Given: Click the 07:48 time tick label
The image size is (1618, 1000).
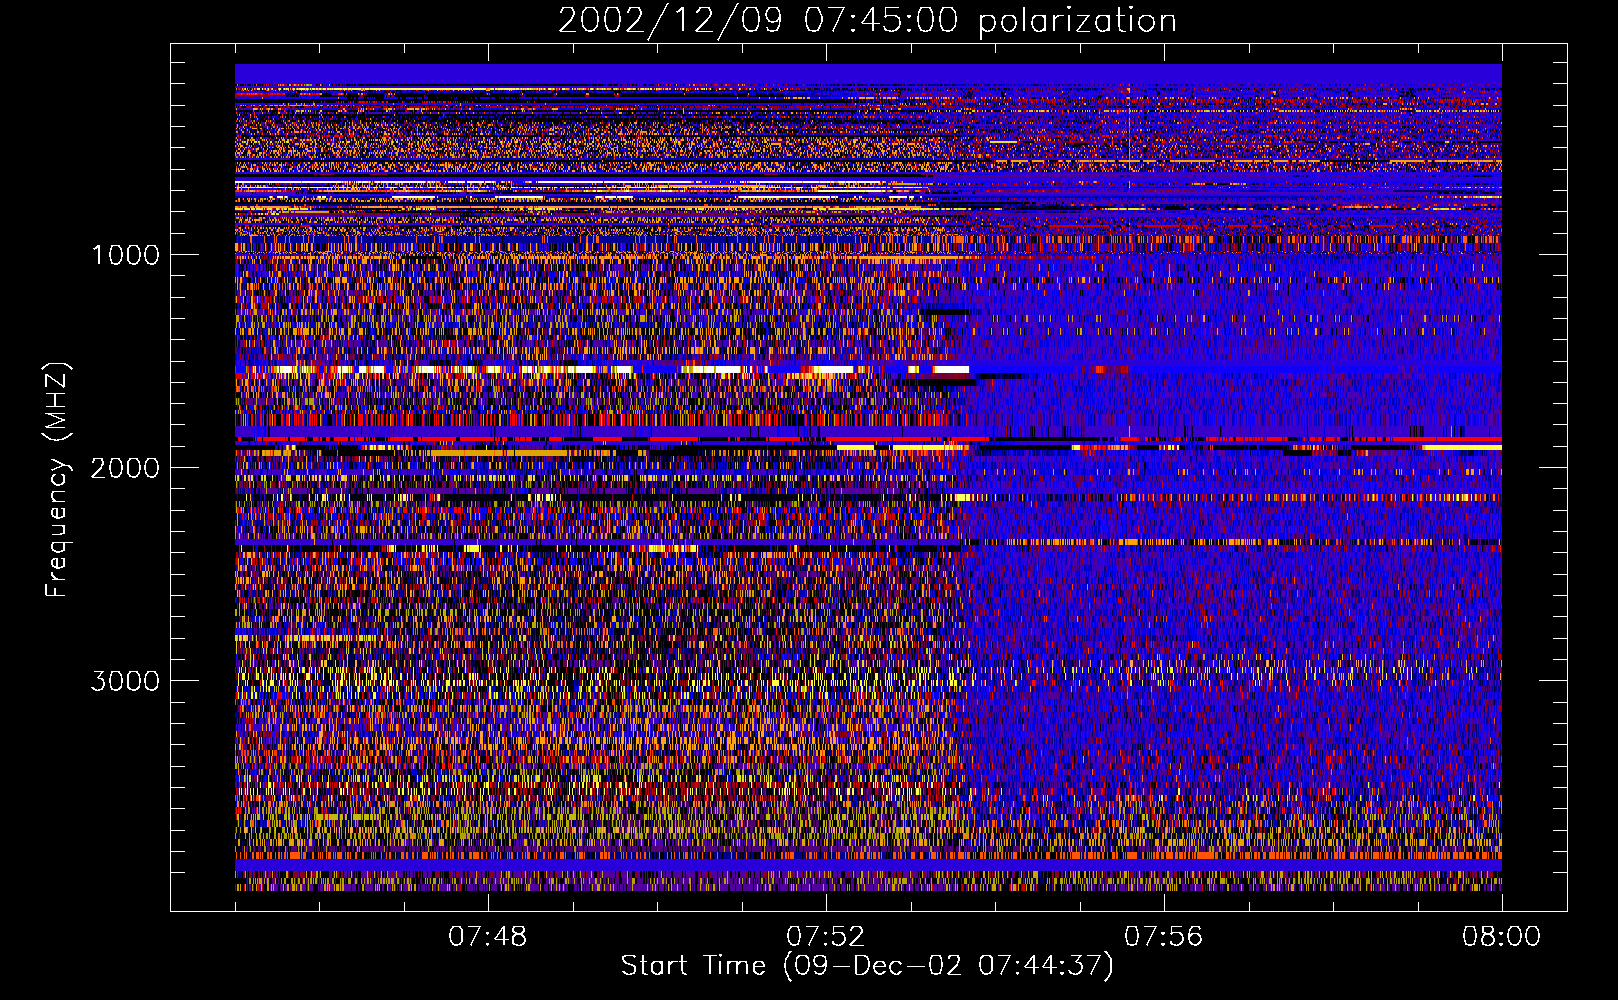Looking at the screenshot, I should tap(487, 937).
